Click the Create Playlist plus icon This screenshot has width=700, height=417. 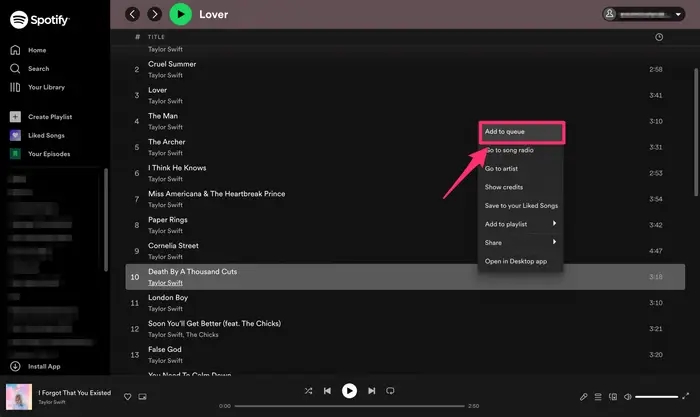[15, 117]
